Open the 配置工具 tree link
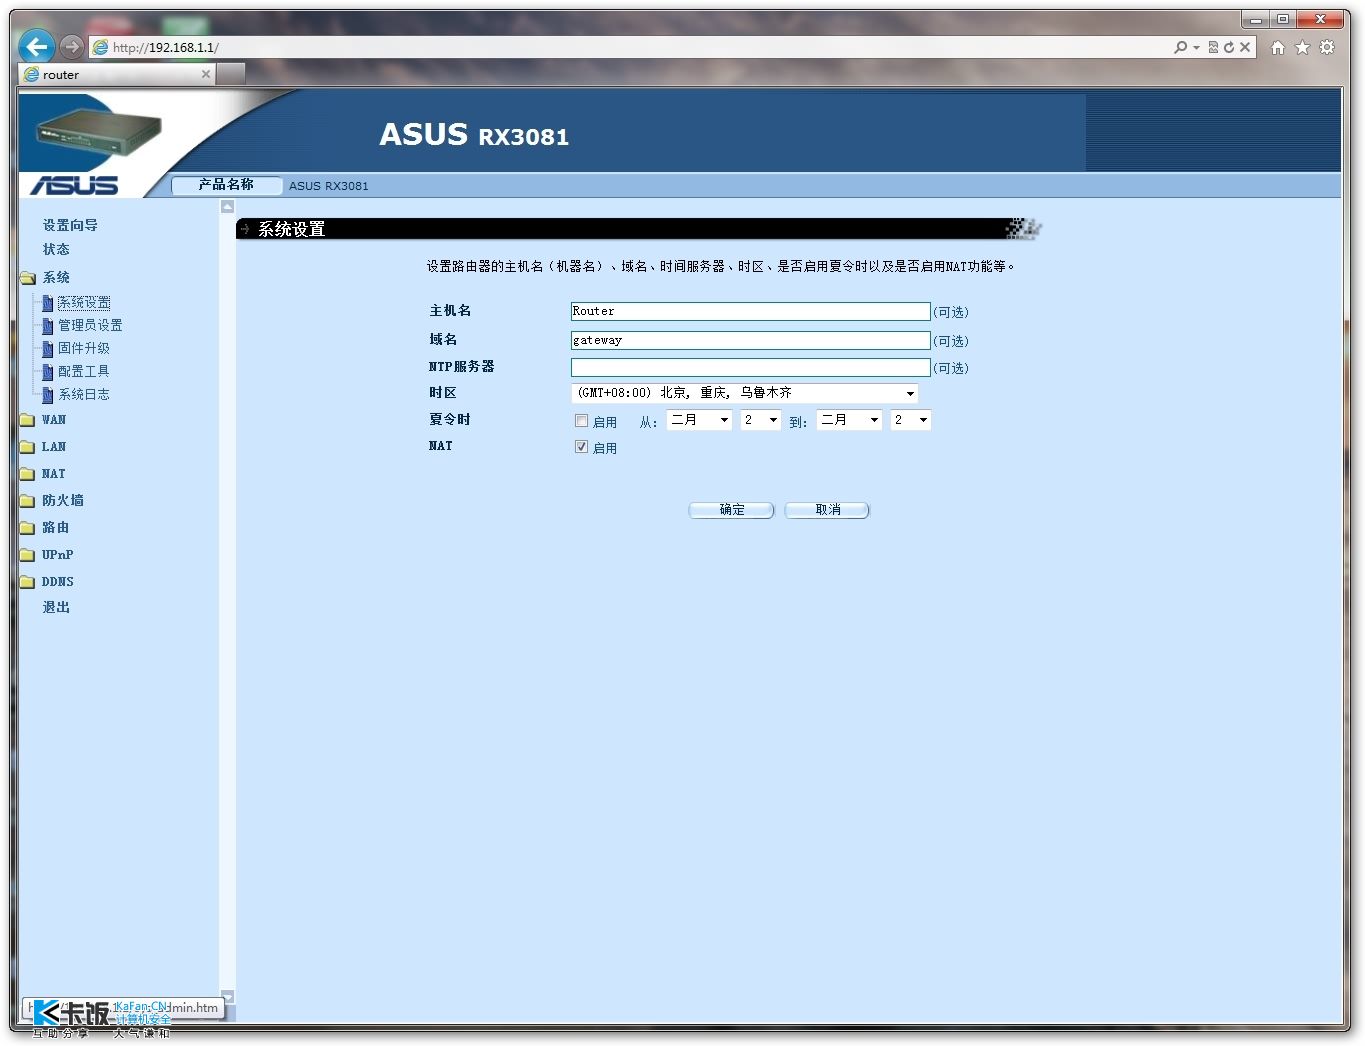Viewport: 1365px width, 1046px height. 84,372
